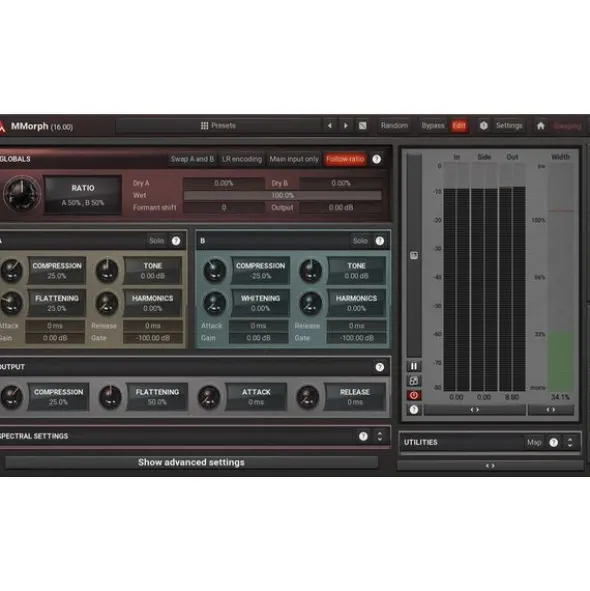This screenshot has height=591, width=590.
Task: Click the Globals Output 0.00 dB field
Action: [x=341, y=208]
